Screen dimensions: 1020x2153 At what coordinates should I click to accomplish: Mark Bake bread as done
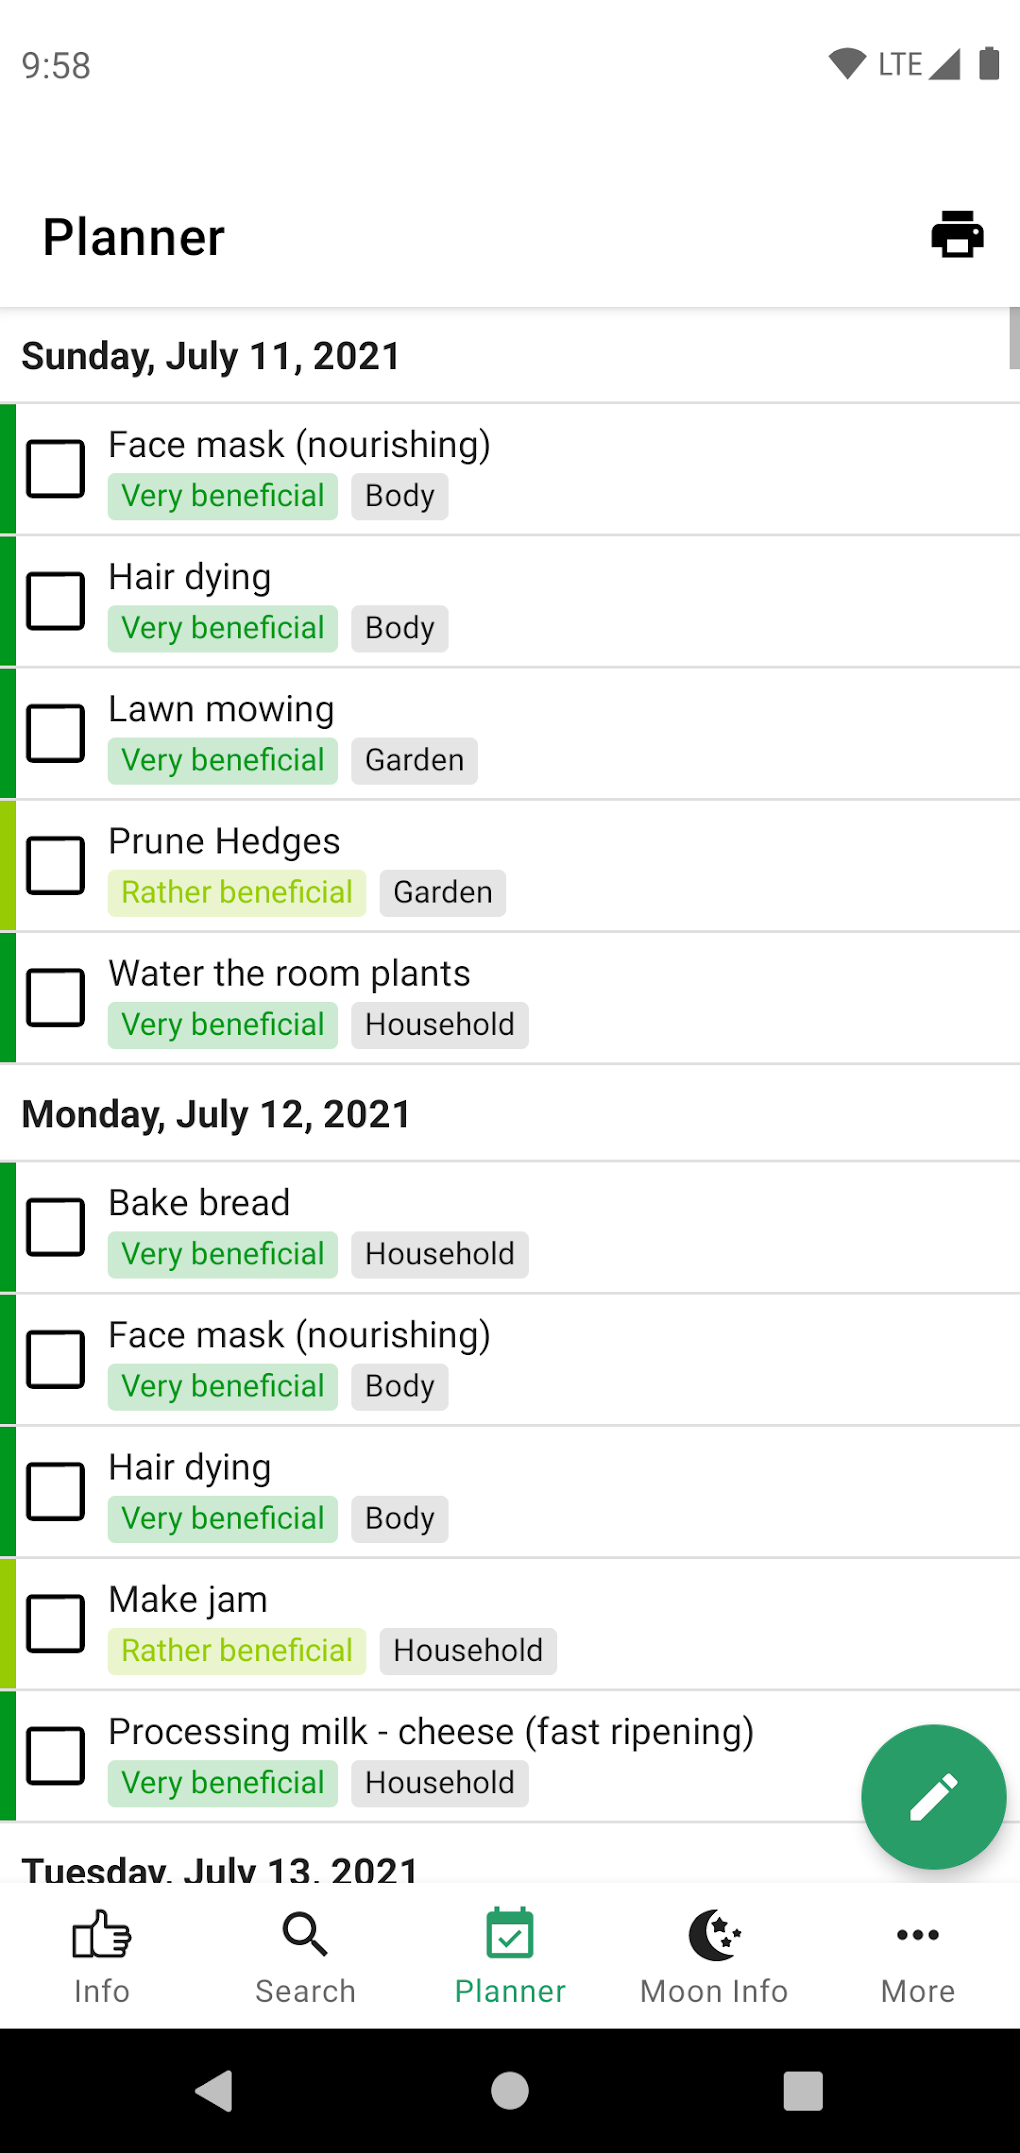pos(56,1227)
